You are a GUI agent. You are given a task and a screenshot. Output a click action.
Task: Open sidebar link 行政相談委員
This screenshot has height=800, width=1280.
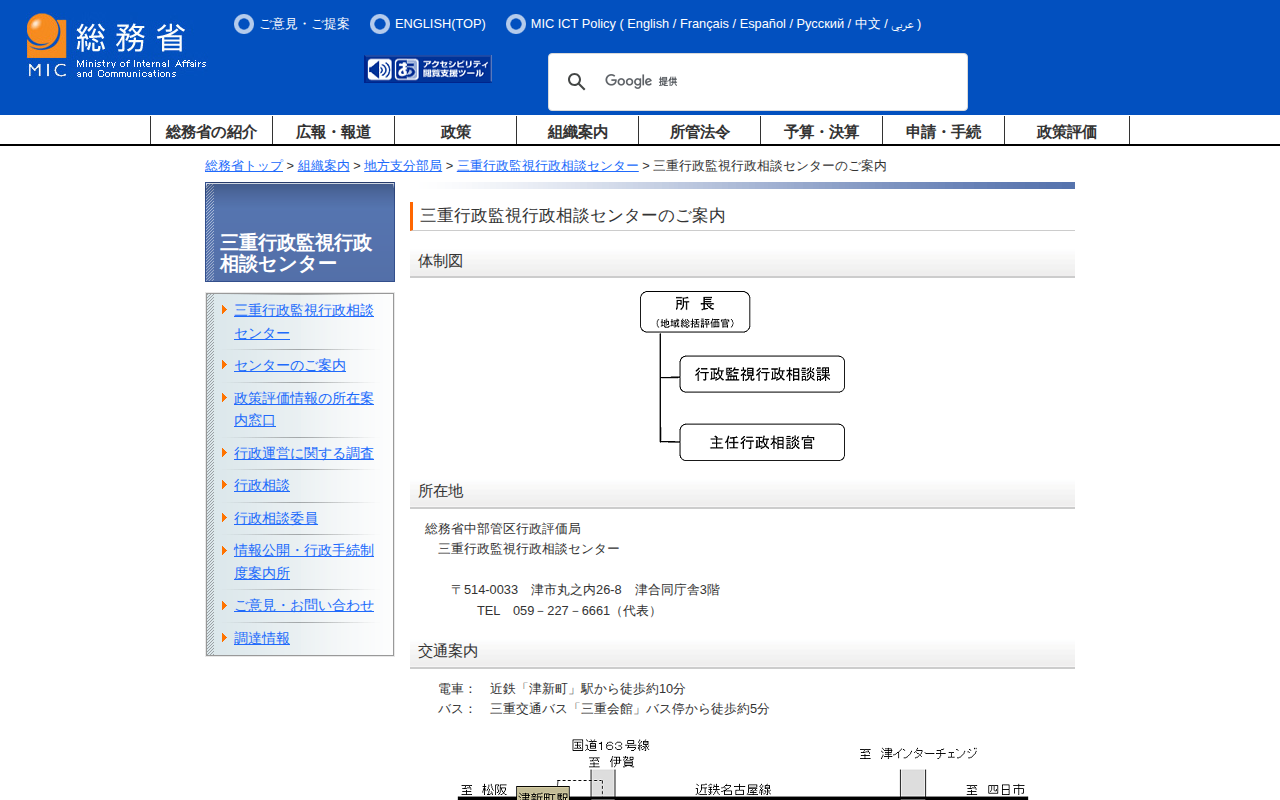[x=276, y=518]
